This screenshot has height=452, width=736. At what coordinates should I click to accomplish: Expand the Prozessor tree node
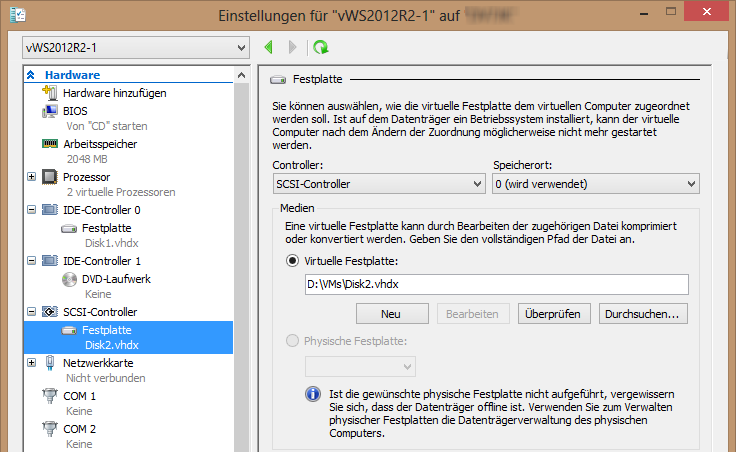click(31, 177)
